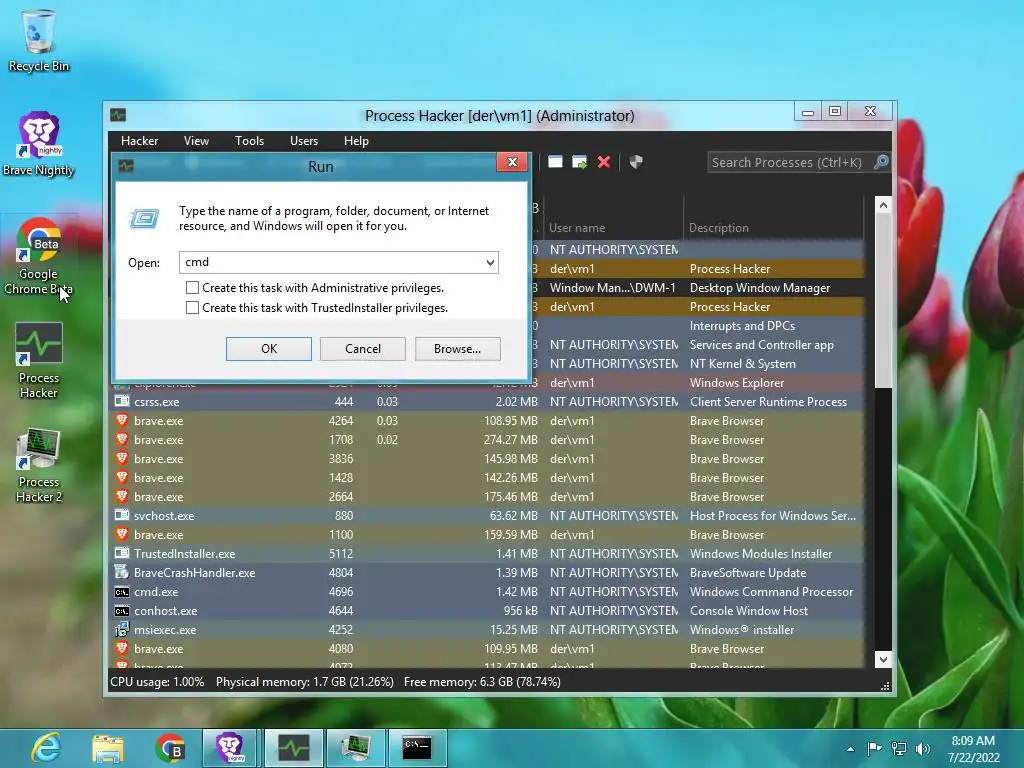
Task: Click the BraveCrashHandler.exe process icon
Action: [121, 571]
